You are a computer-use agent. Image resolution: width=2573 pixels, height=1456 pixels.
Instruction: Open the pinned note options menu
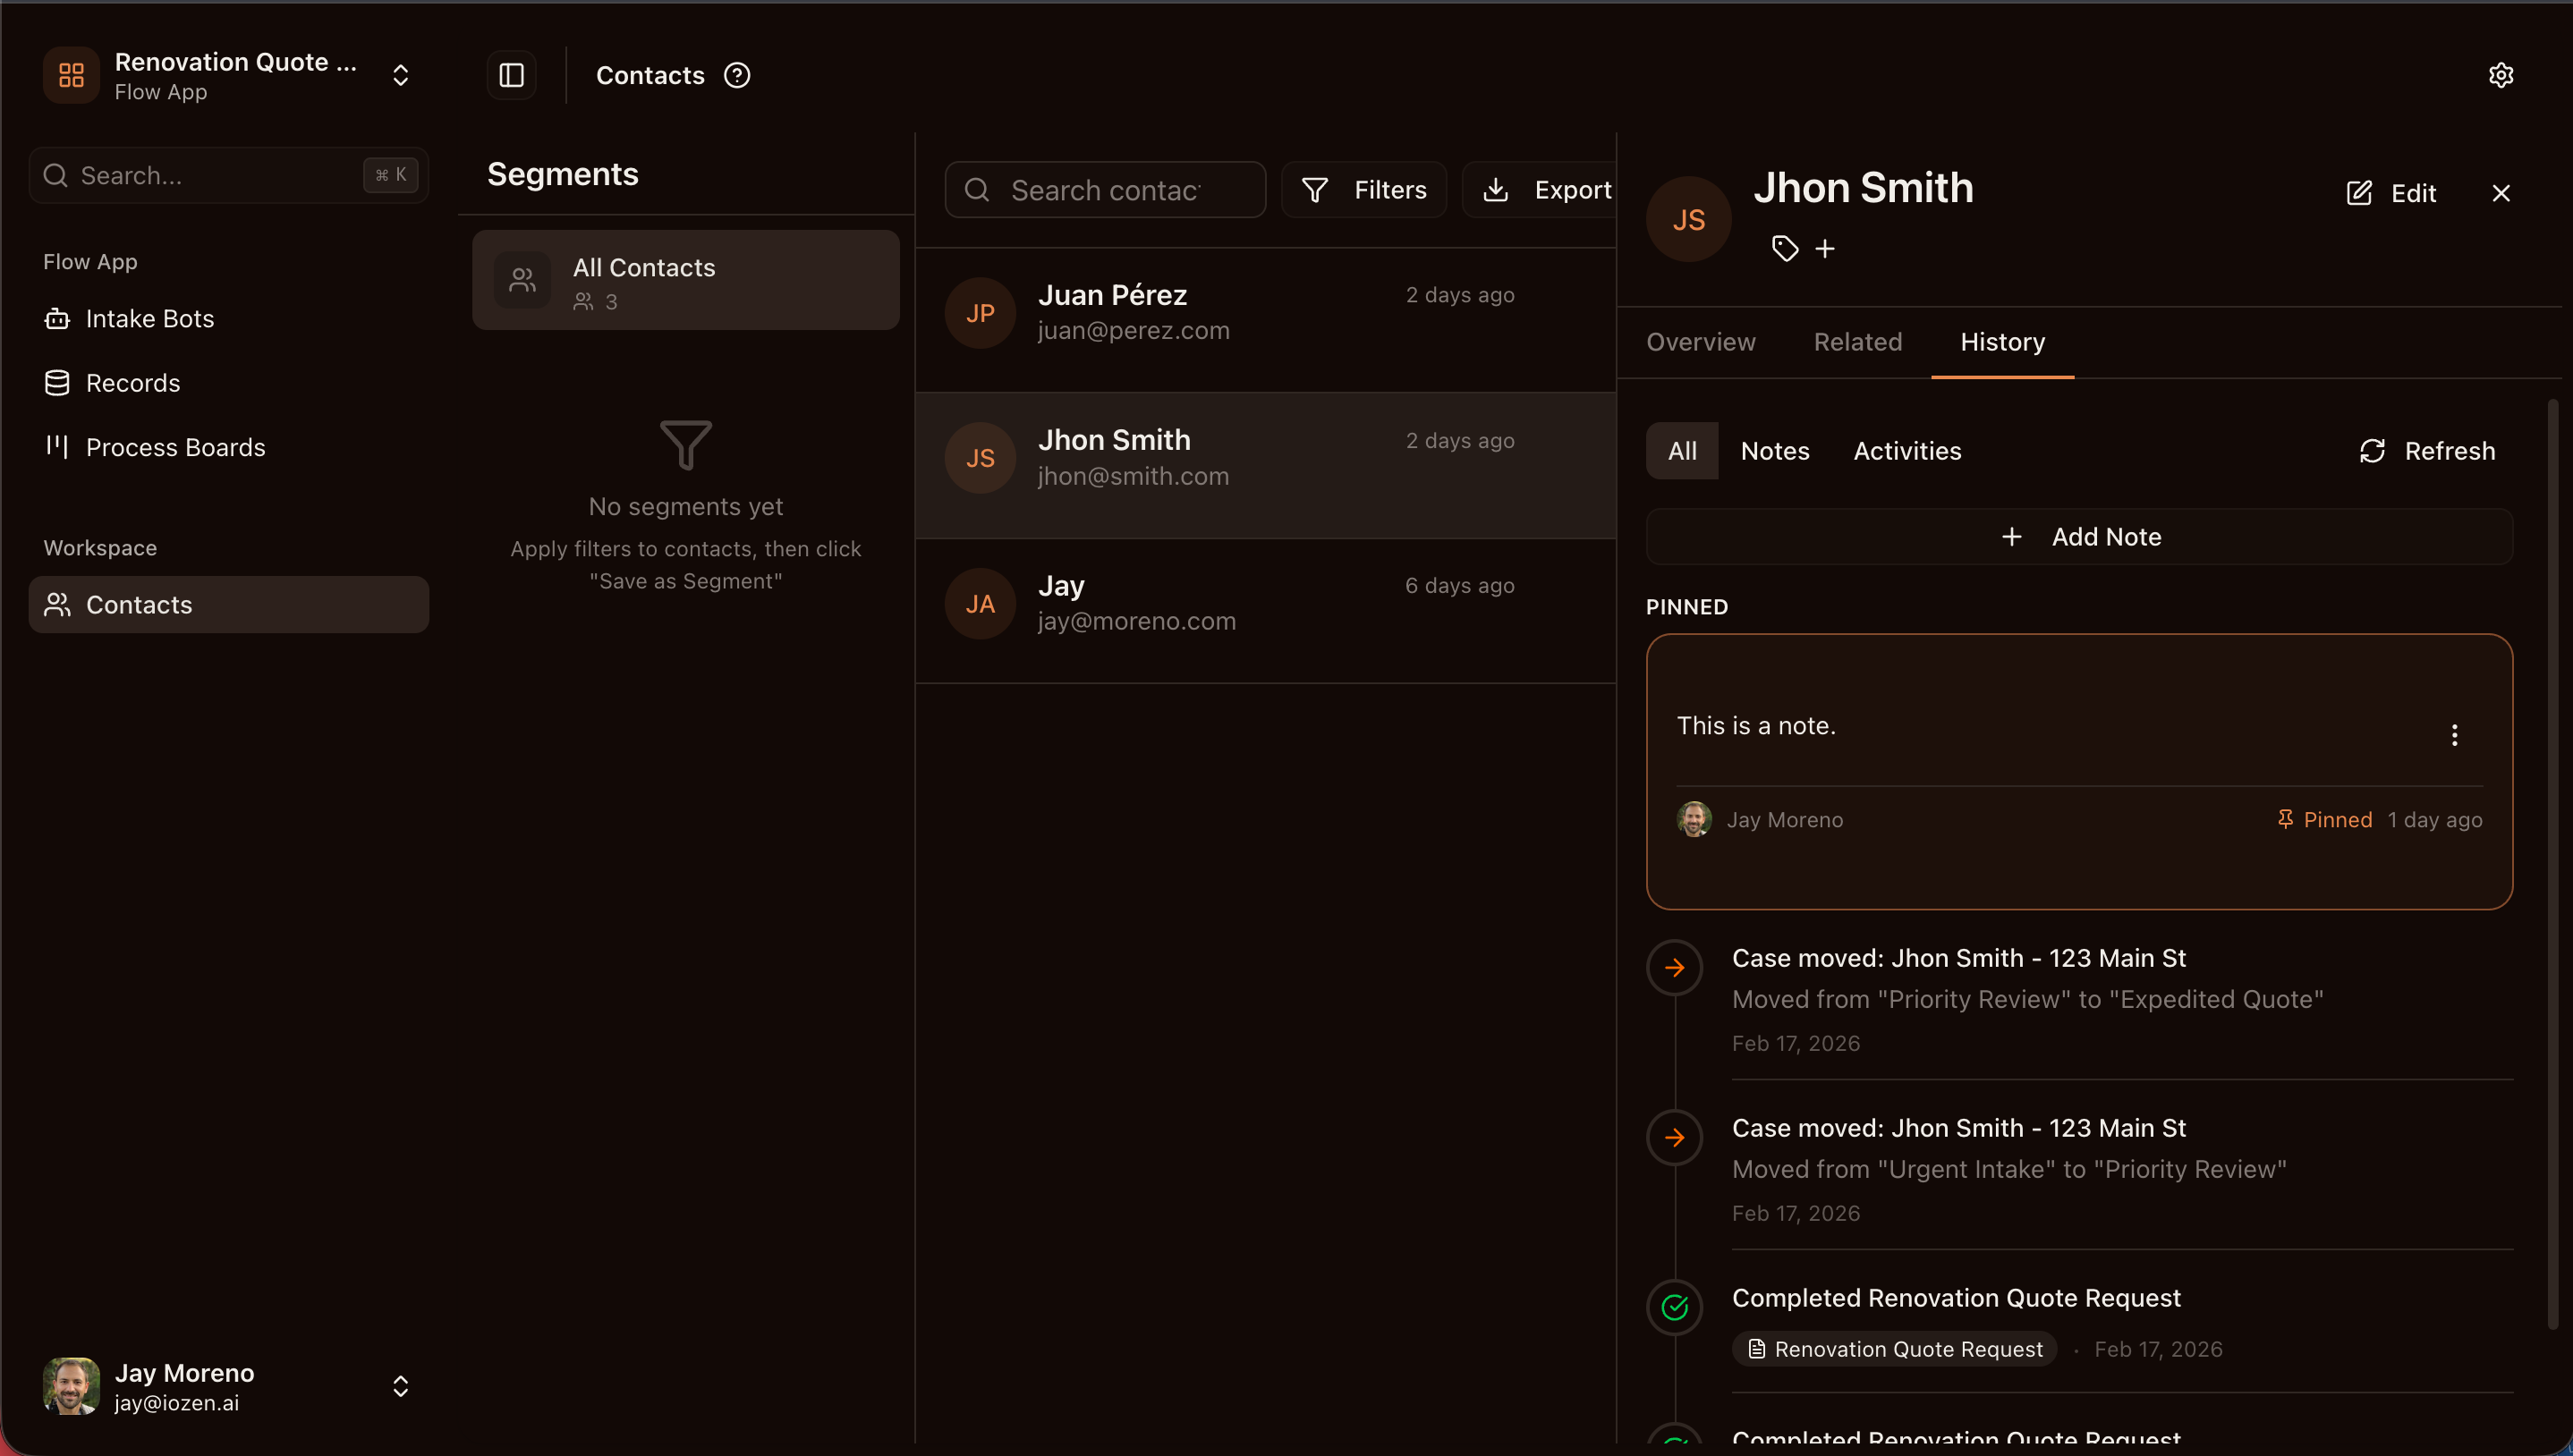(x=2455, y=734)
